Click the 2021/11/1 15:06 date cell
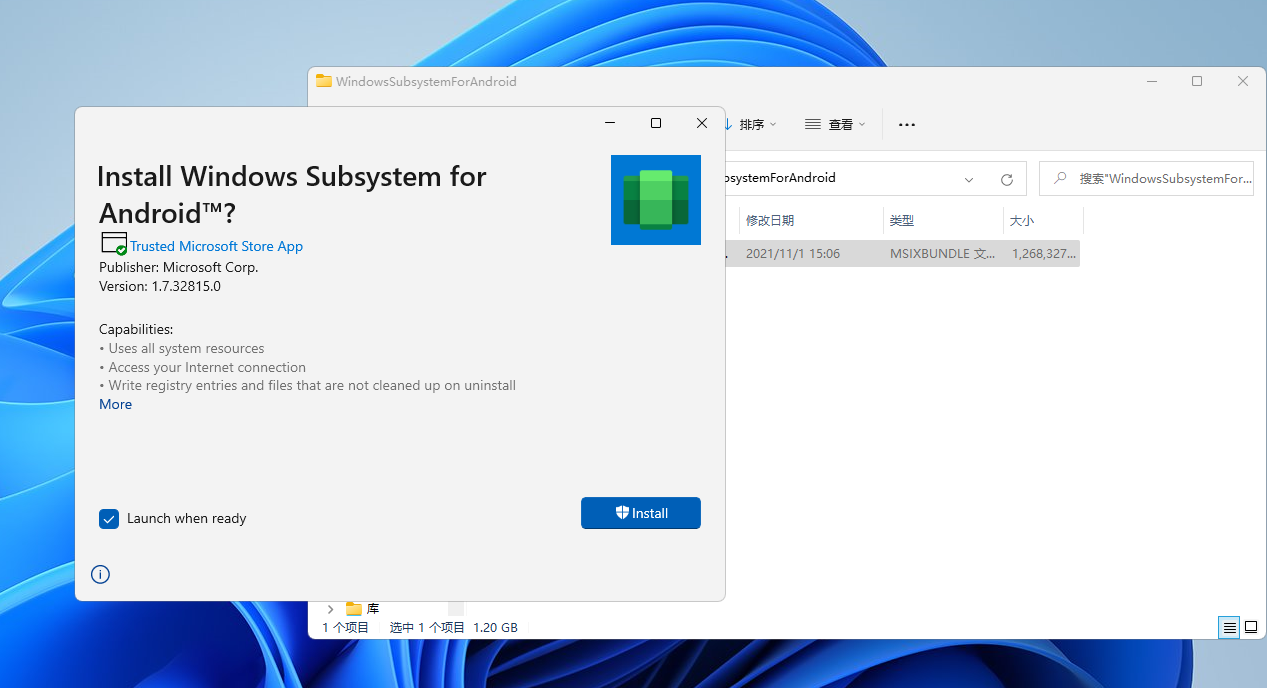 (793, 254)
